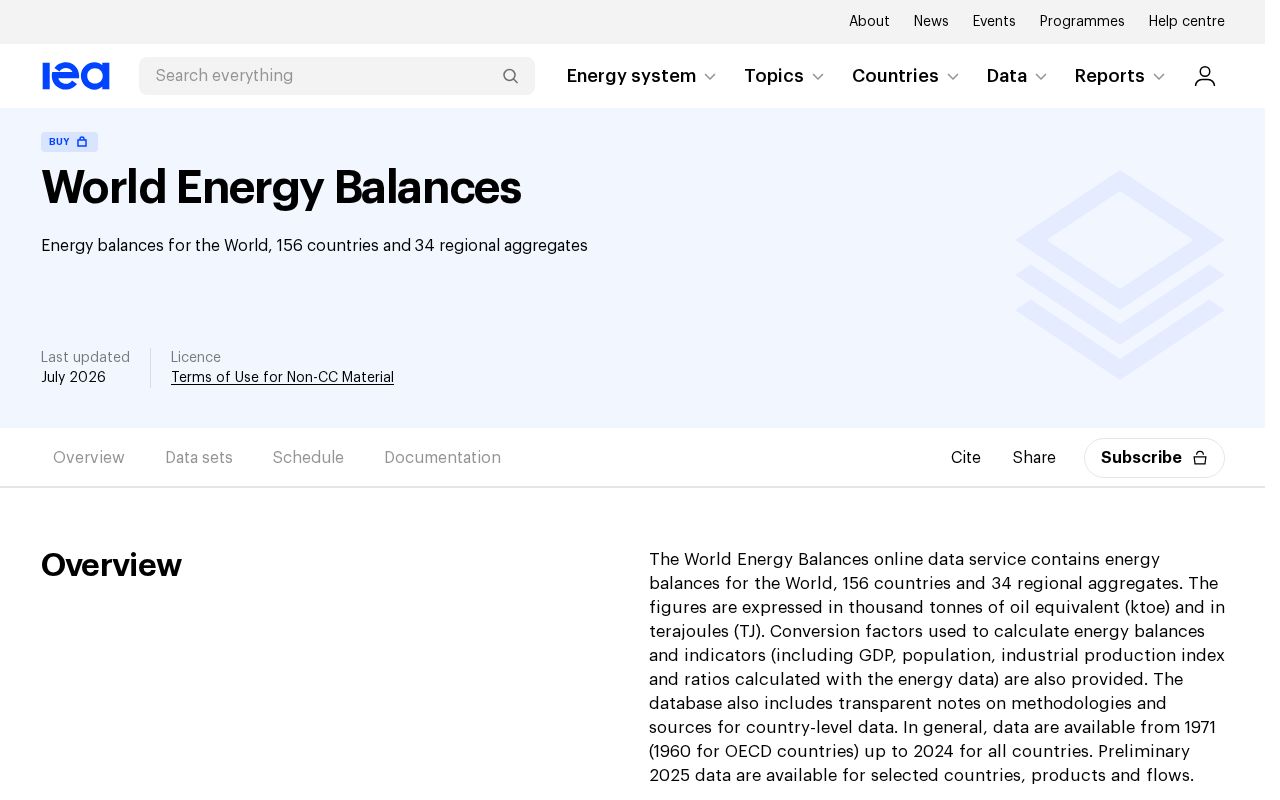Click the Subscribe button
Viewport: 1280px width, 800px height.
coord(1154,458)
